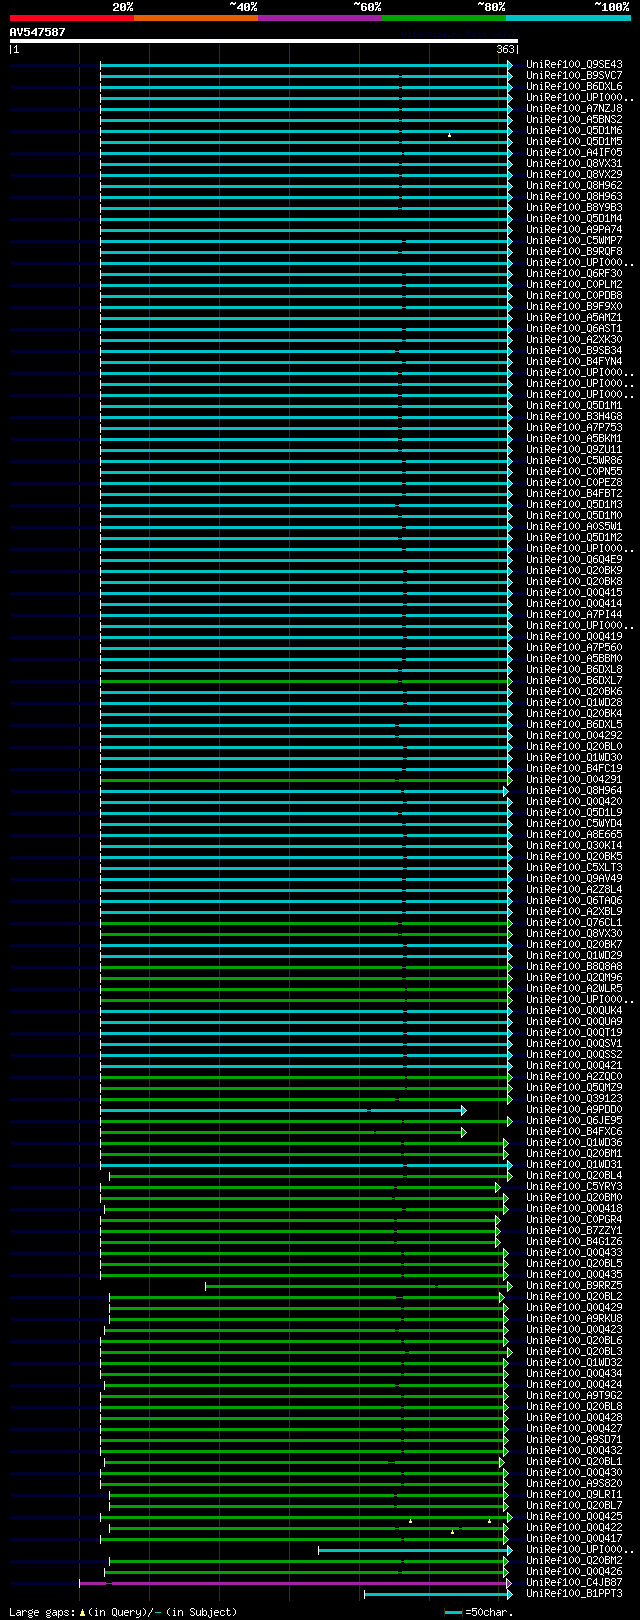
Task: Select the UniRef100_Q0QSV1 label
Action: coord(574,1044)
